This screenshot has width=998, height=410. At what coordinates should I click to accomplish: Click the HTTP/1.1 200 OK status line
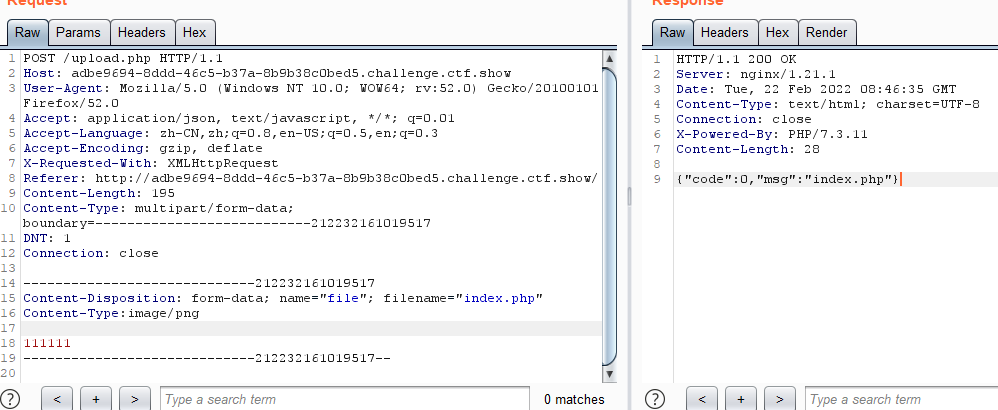[x=736, y=59]
